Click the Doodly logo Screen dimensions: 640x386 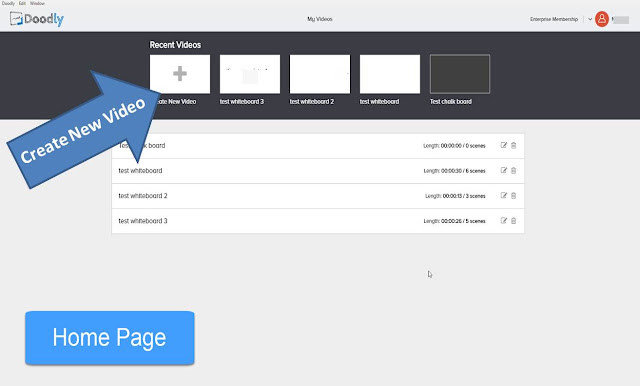(x=37, y=19)
